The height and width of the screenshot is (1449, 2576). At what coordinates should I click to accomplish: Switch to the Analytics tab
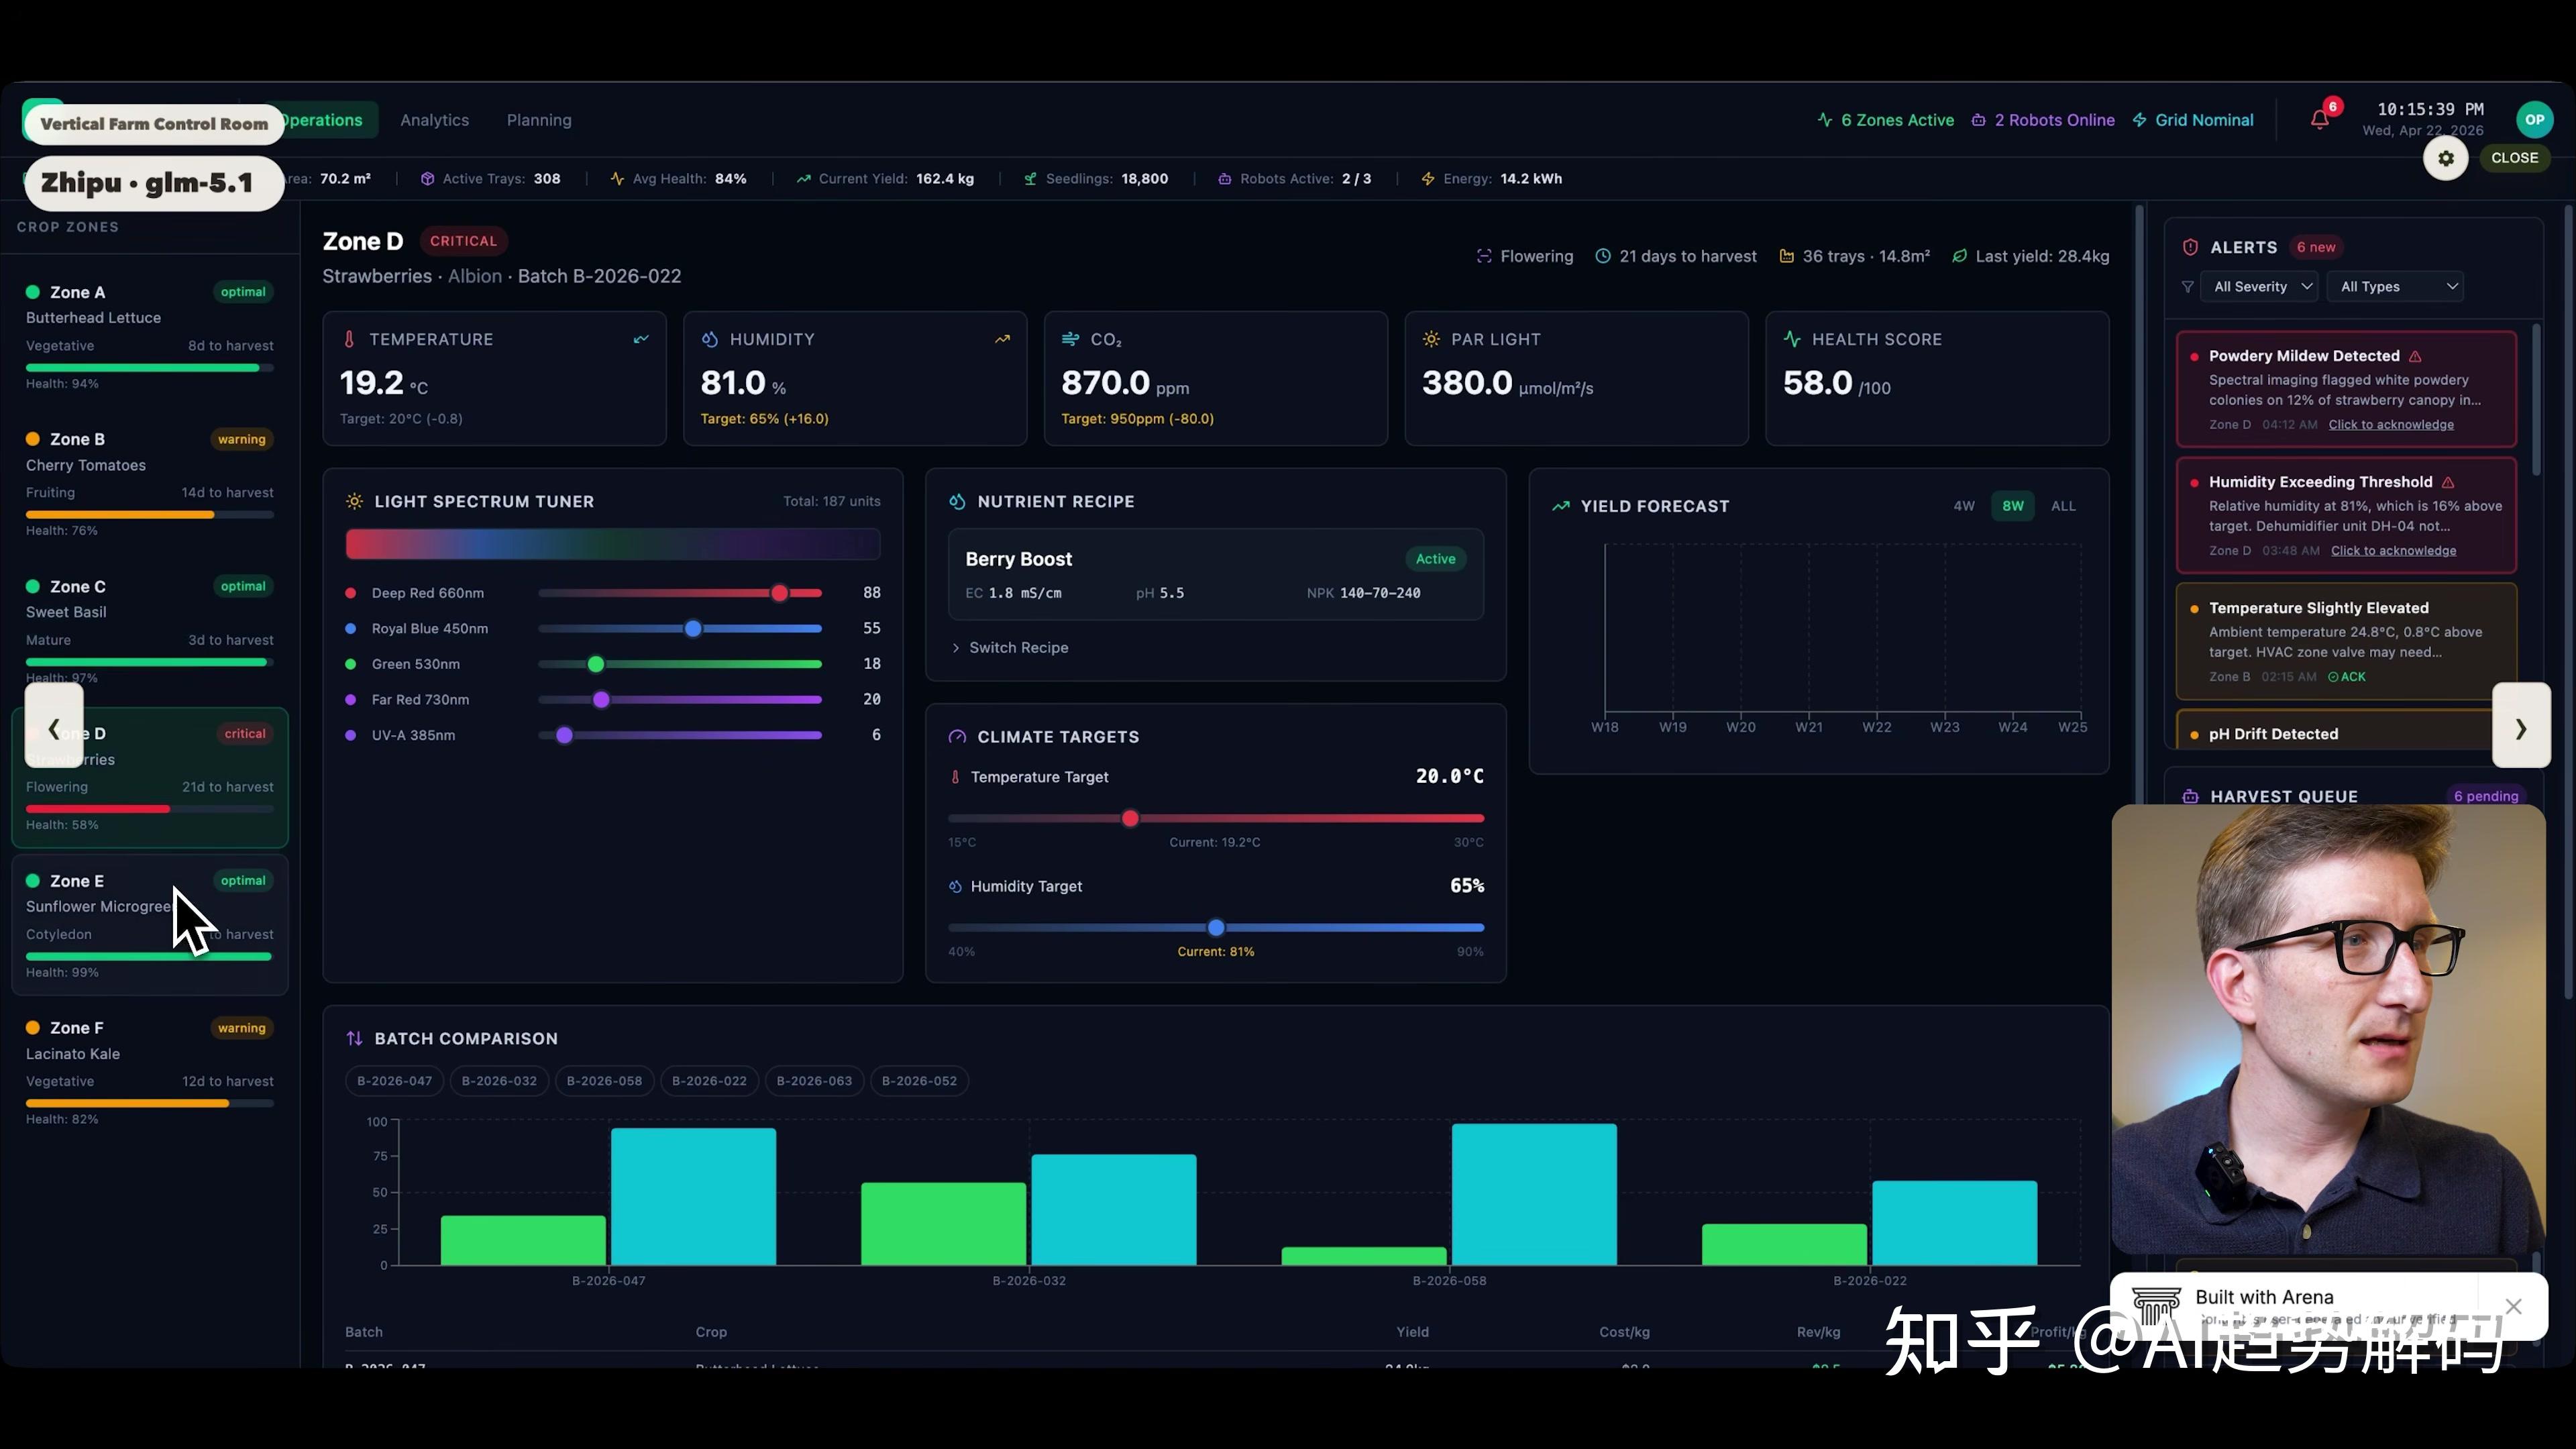(x=434, y=120)
